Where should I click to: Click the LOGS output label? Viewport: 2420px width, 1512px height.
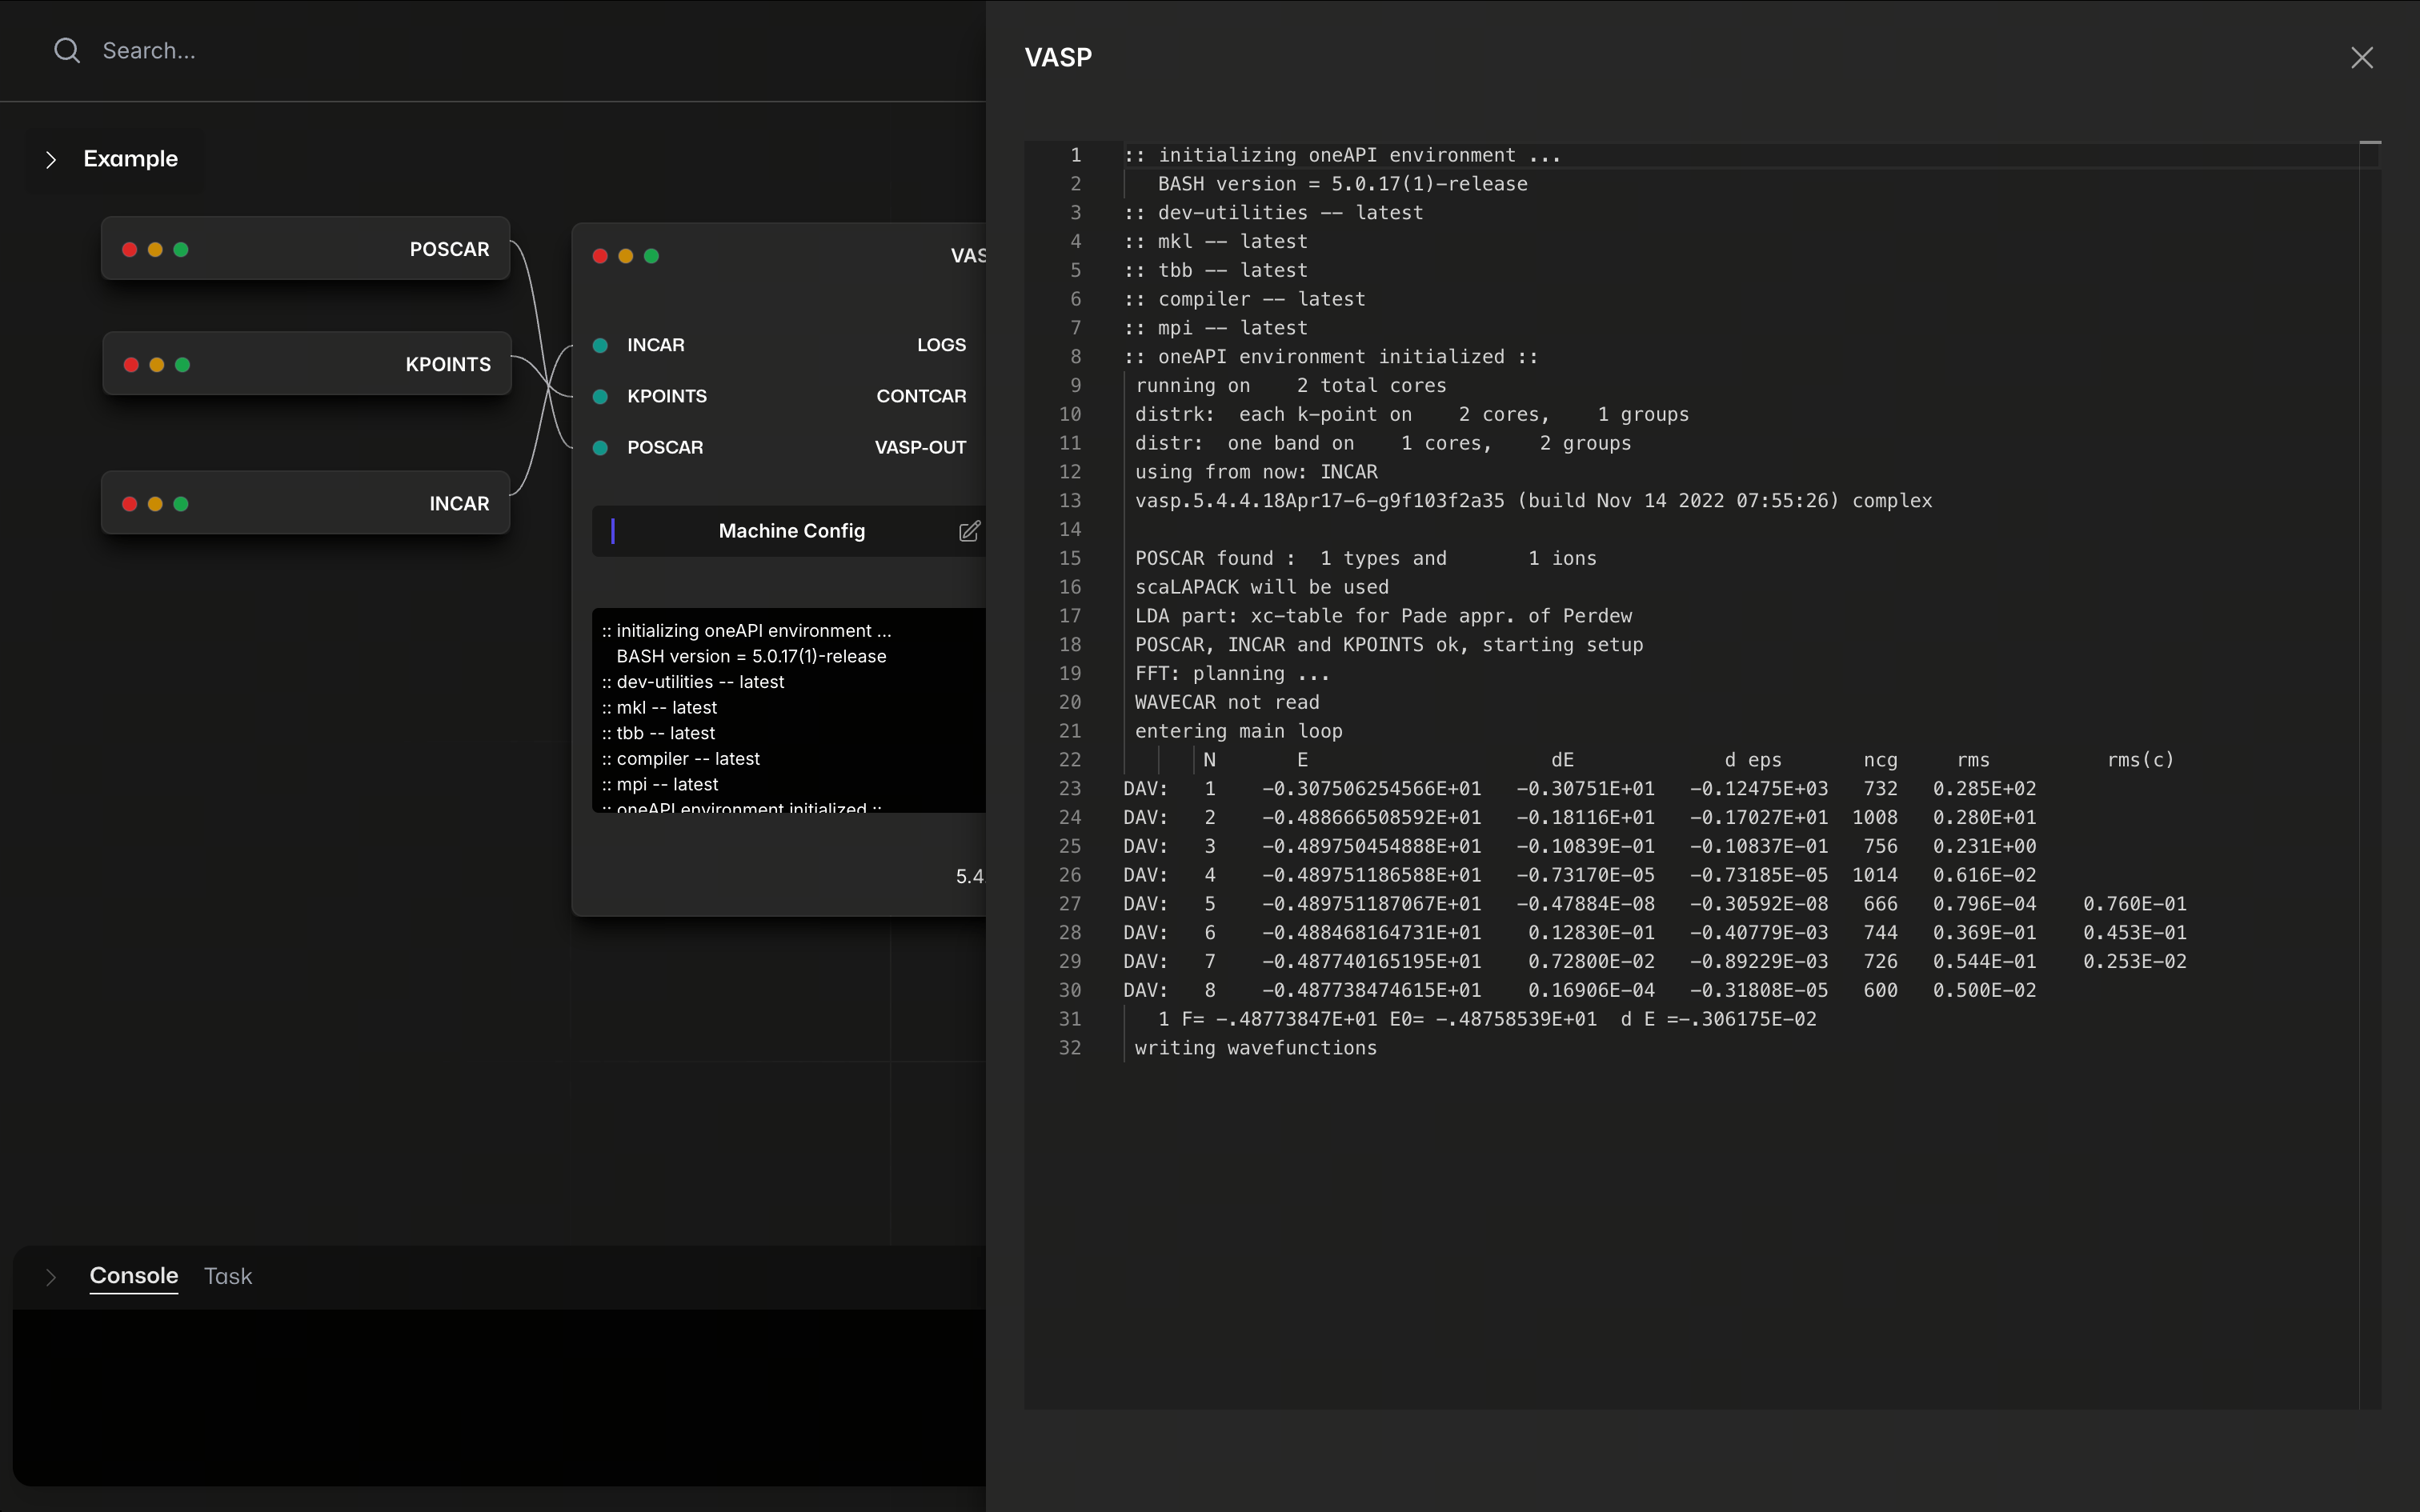(x=941, y=345)
